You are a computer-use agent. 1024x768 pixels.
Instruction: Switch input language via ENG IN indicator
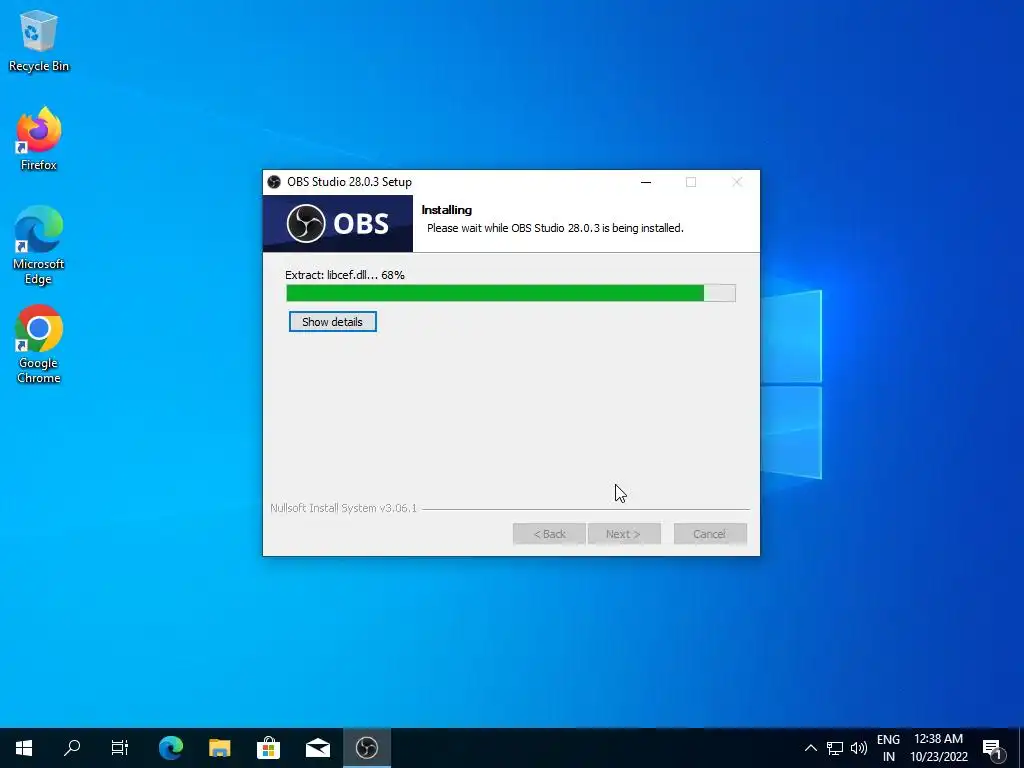point(888,748)
